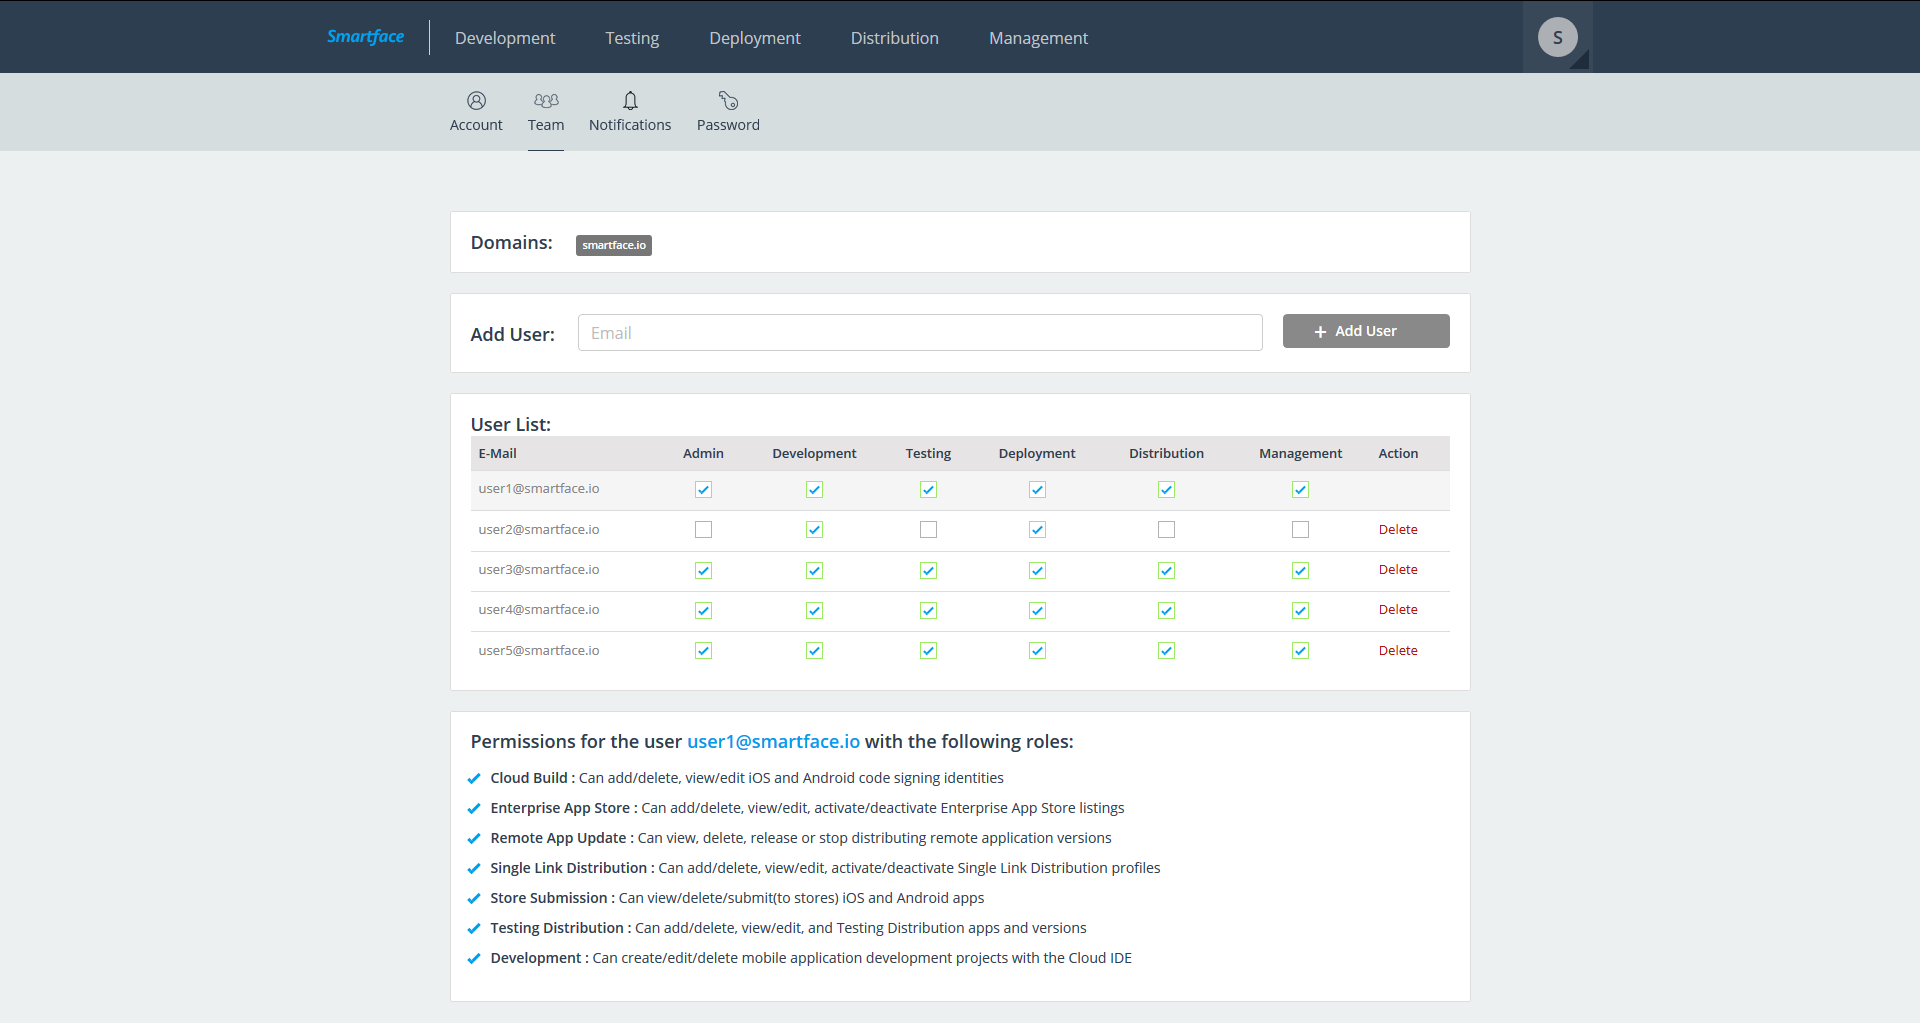Open the Team section icon
Viewport: 1920px width, 1023px height.
(x=546, y=100)
